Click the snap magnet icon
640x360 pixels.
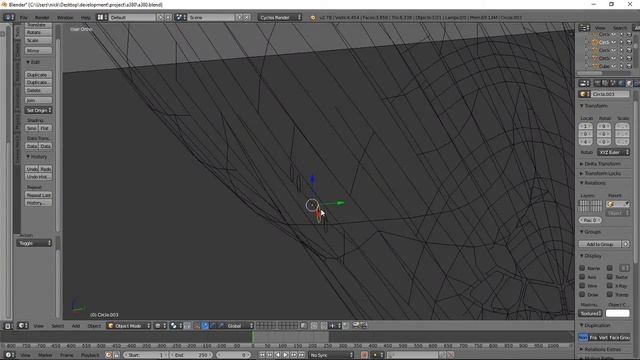click(x=324, y=326)
